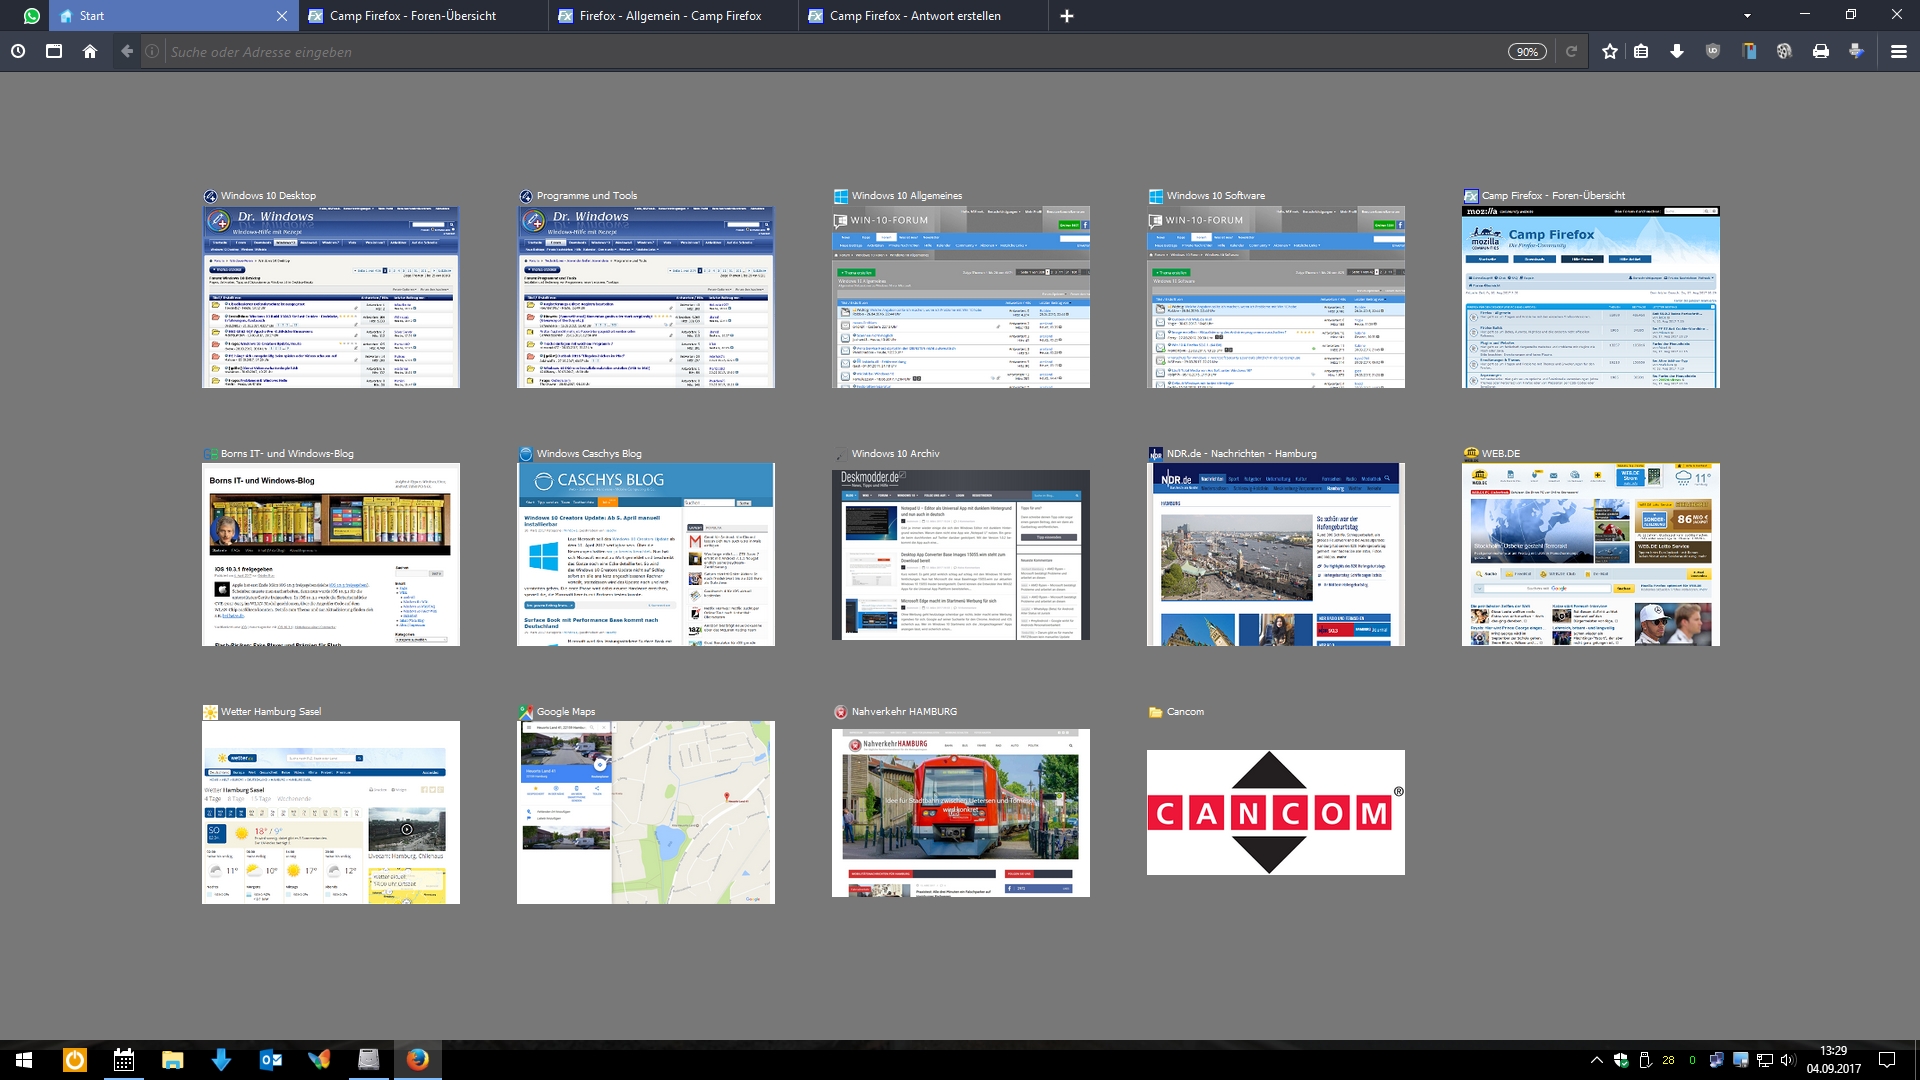Open a new tab with plus button
The width and height of the screenshot is (1920, 1080).
coord(1066,16)
